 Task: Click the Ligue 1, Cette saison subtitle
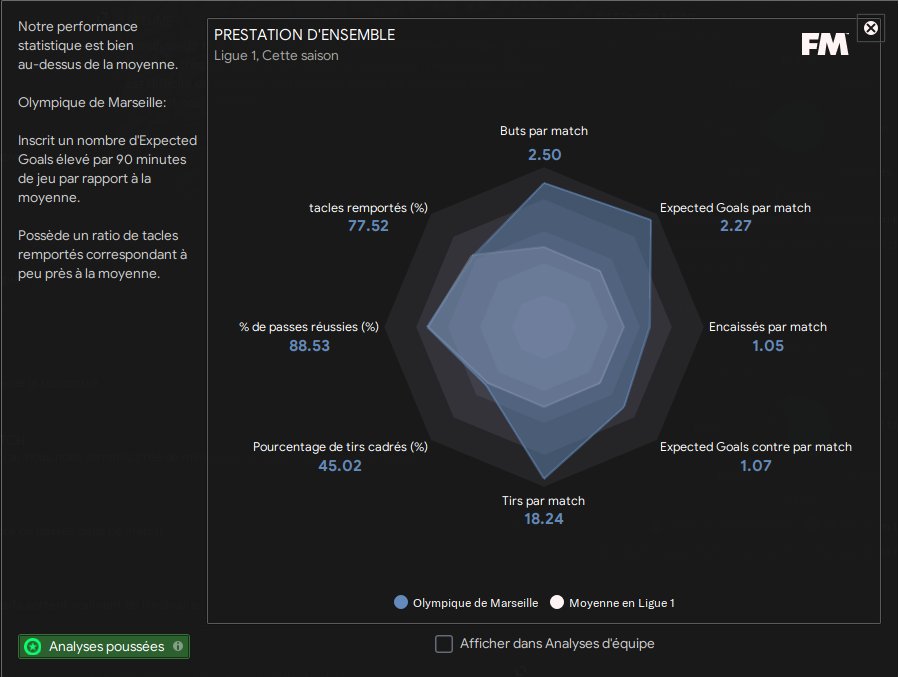[276, 56]
